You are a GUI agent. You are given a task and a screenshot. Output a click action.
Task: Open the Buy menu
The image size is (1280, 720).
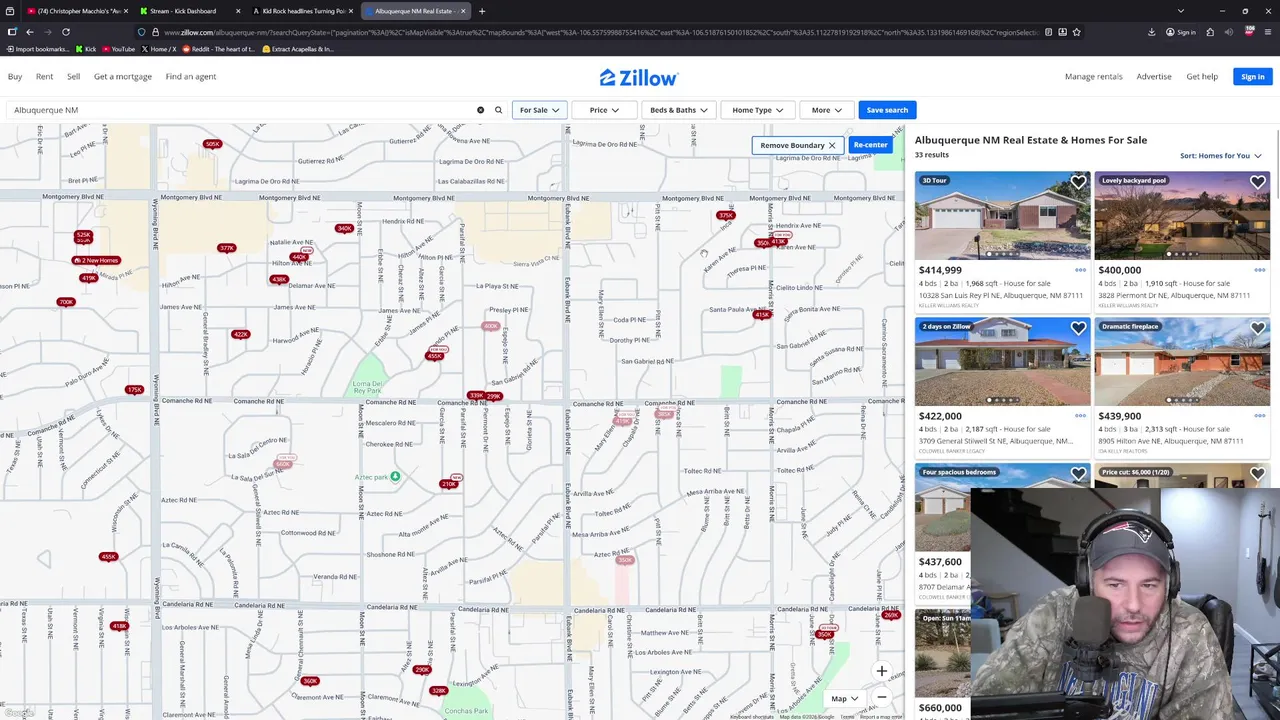[x=15, y=76]
